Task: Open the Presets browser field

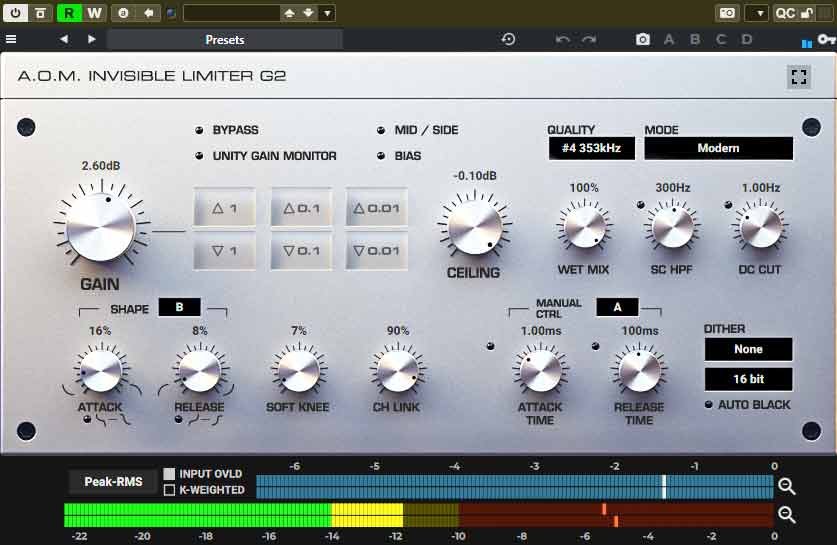Action: (224, 40)
